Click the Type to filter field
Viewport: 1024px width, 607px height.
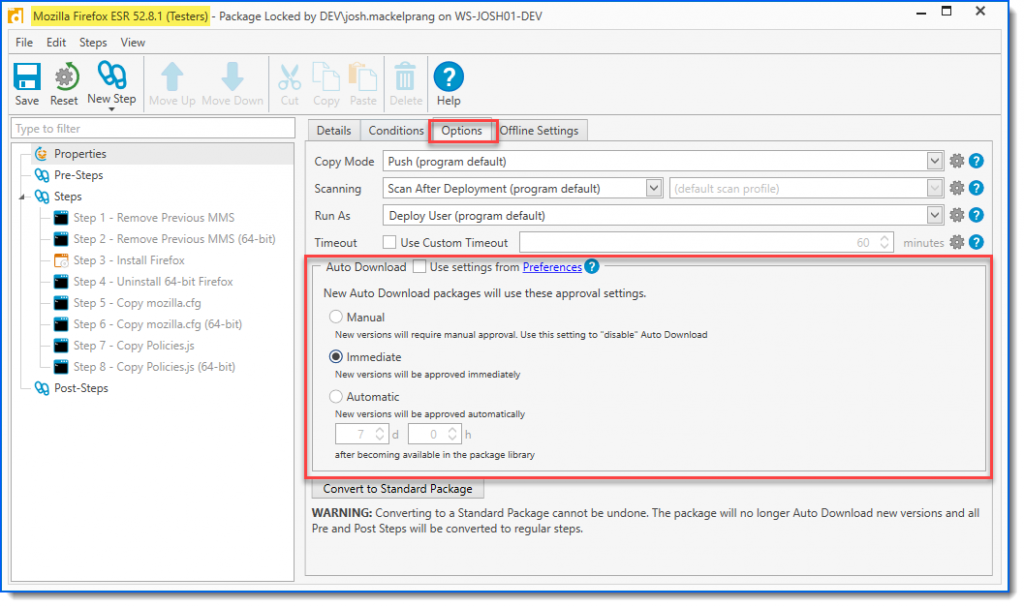coord(153,129)
